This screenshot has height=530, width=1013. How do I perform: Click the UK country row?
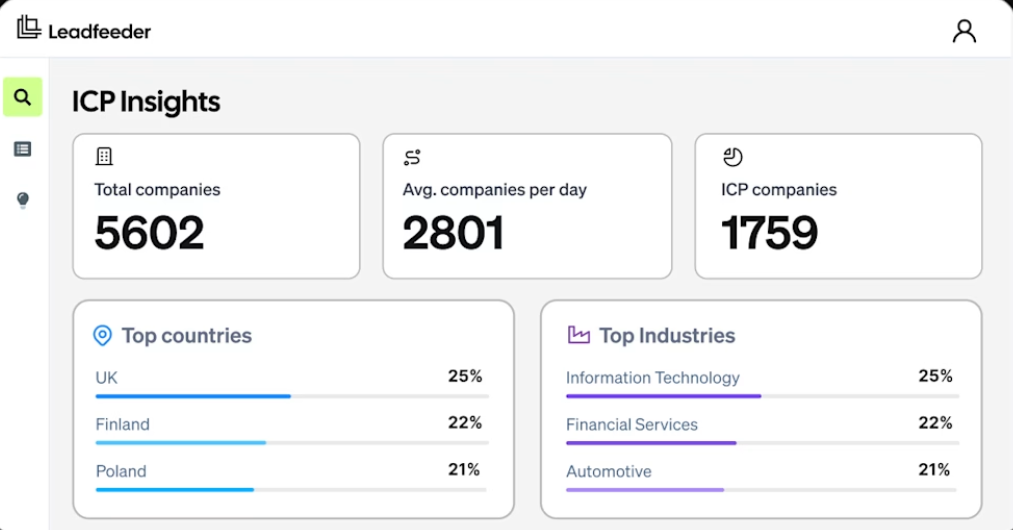point(292,383)
